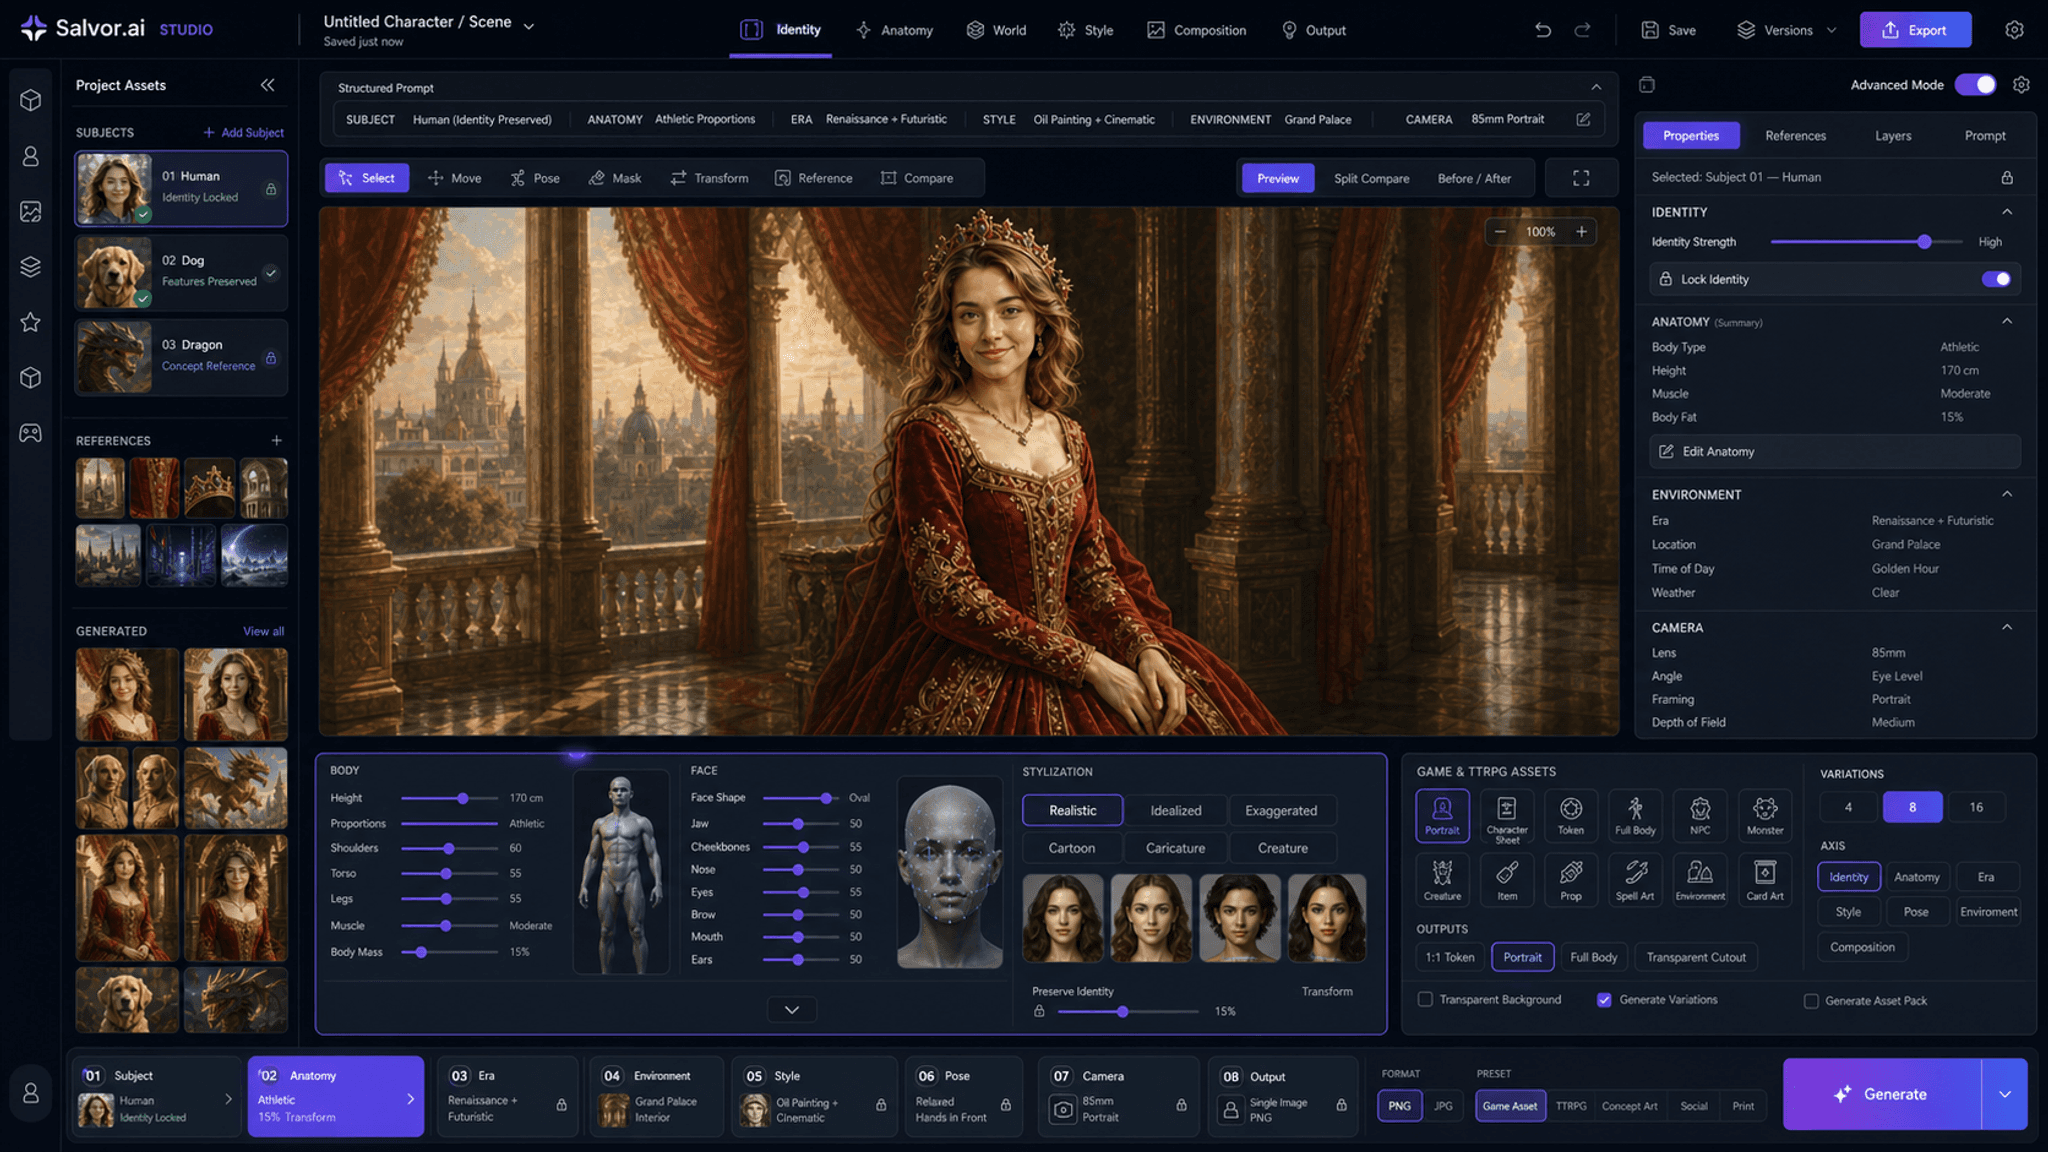
Task: Select the 03 Dragon subject card
Action: (181, 357)
